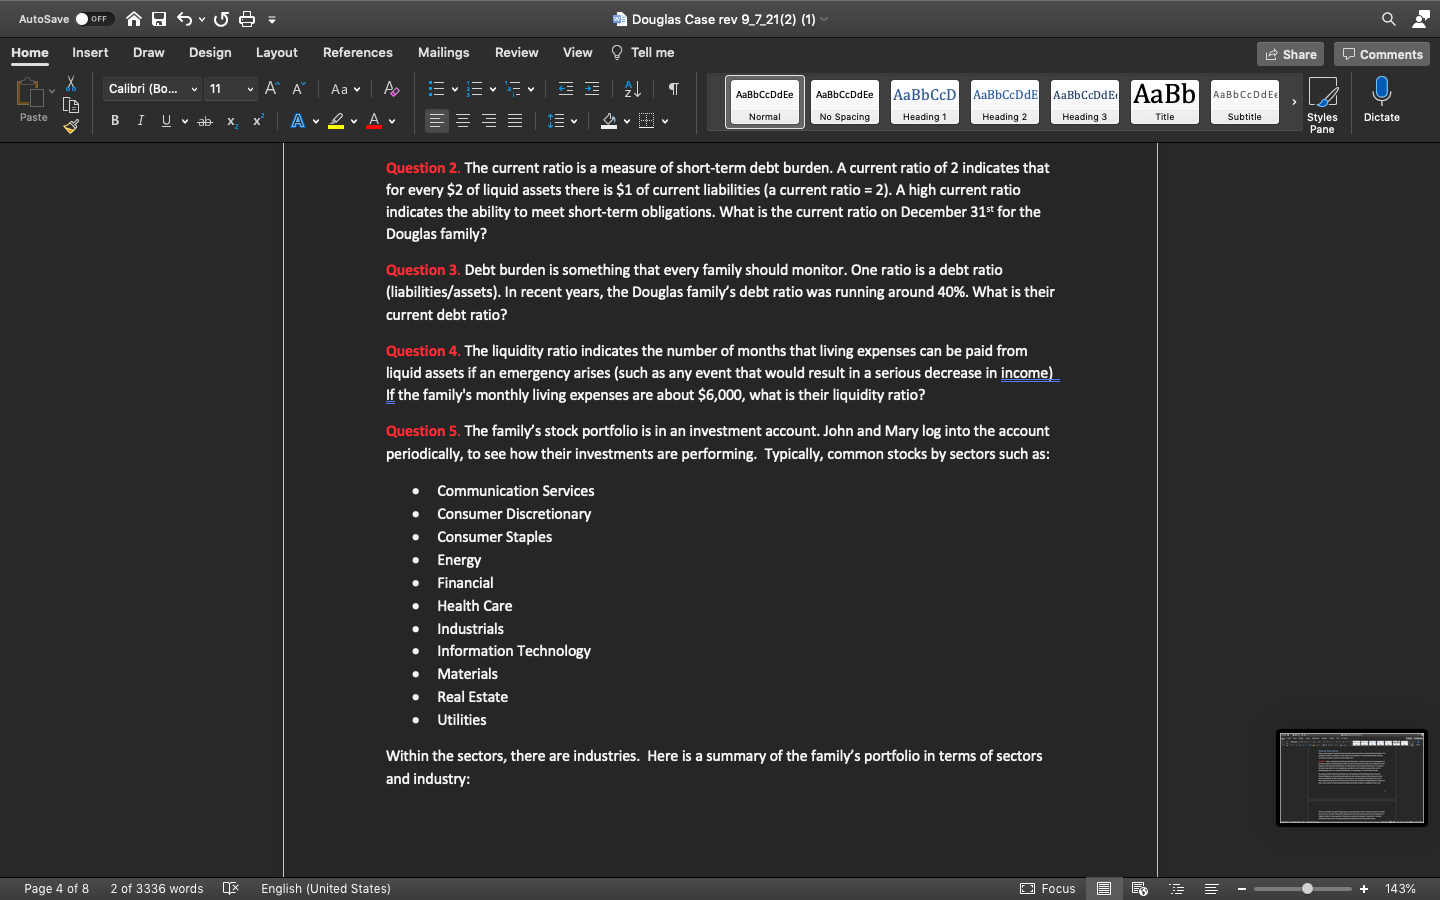Open the font size dropdown
This screenshot has height=900, width=1440.
pos(249,89)
